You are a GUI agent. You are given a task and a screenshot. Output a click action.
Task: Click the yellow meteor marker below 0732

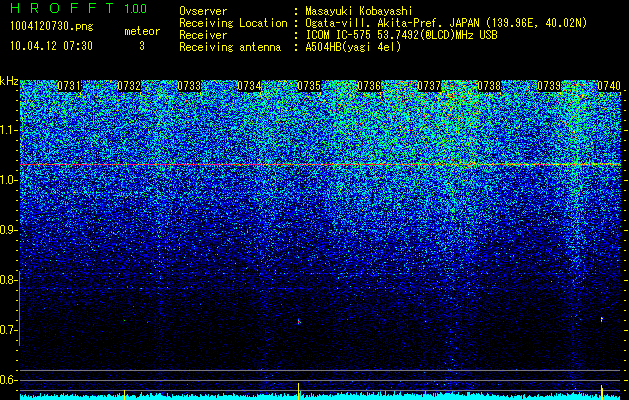click(124, 394)
